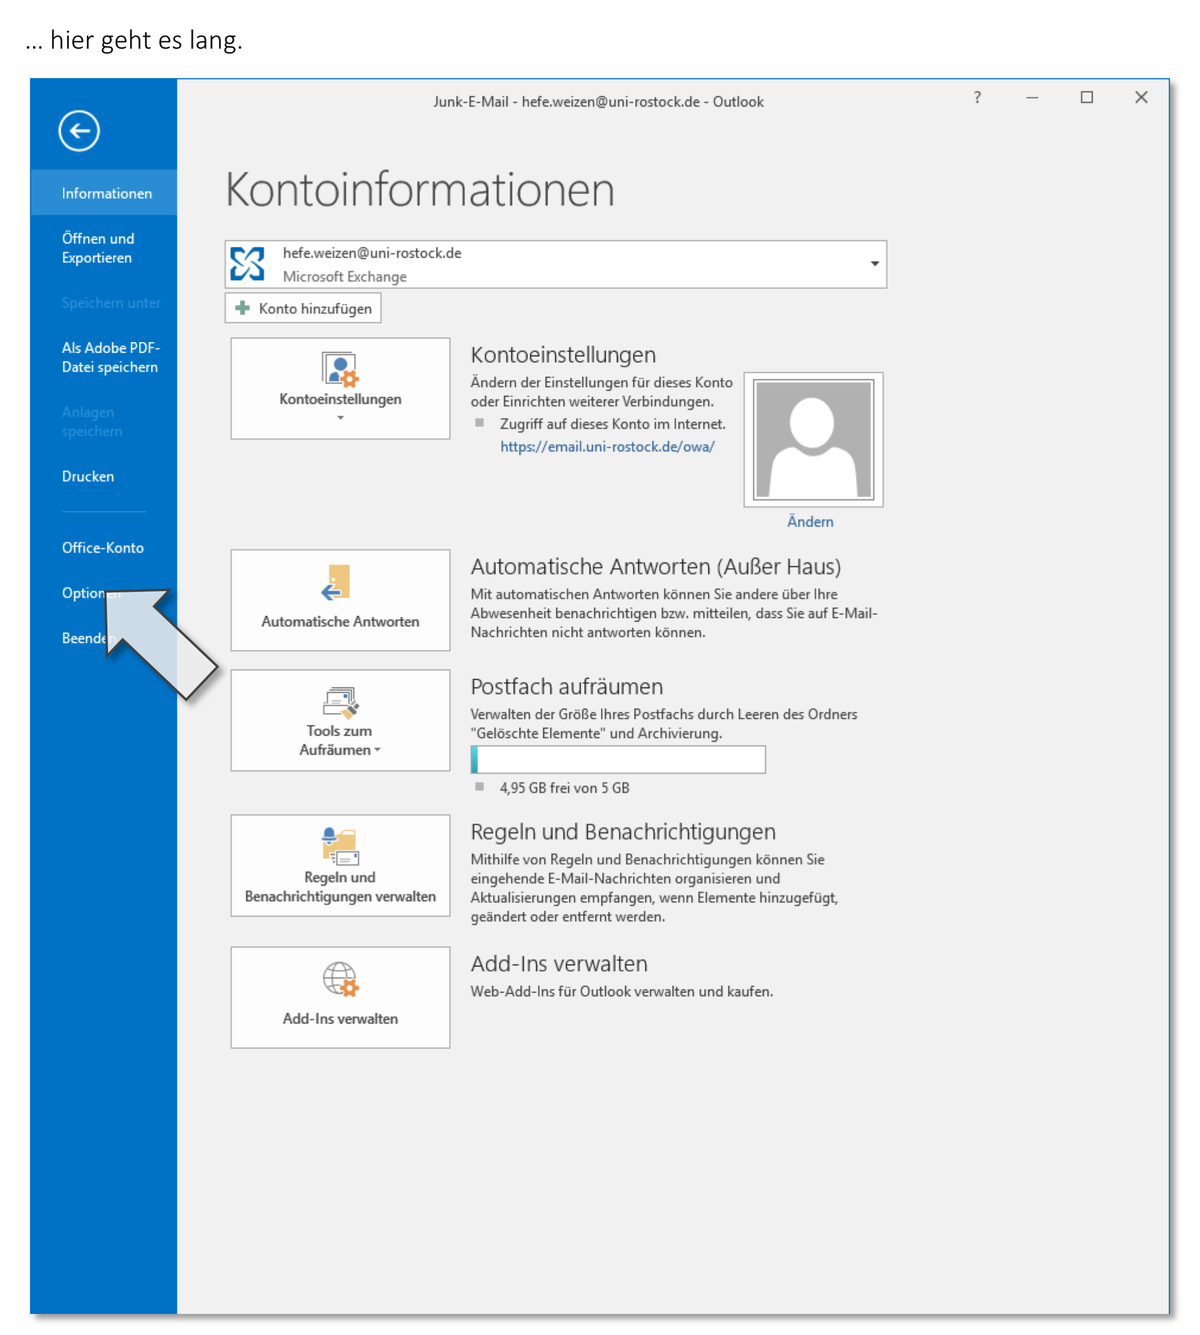
Task: Open the email.uni-rostock.de/owa link
Action: (607, 447)
